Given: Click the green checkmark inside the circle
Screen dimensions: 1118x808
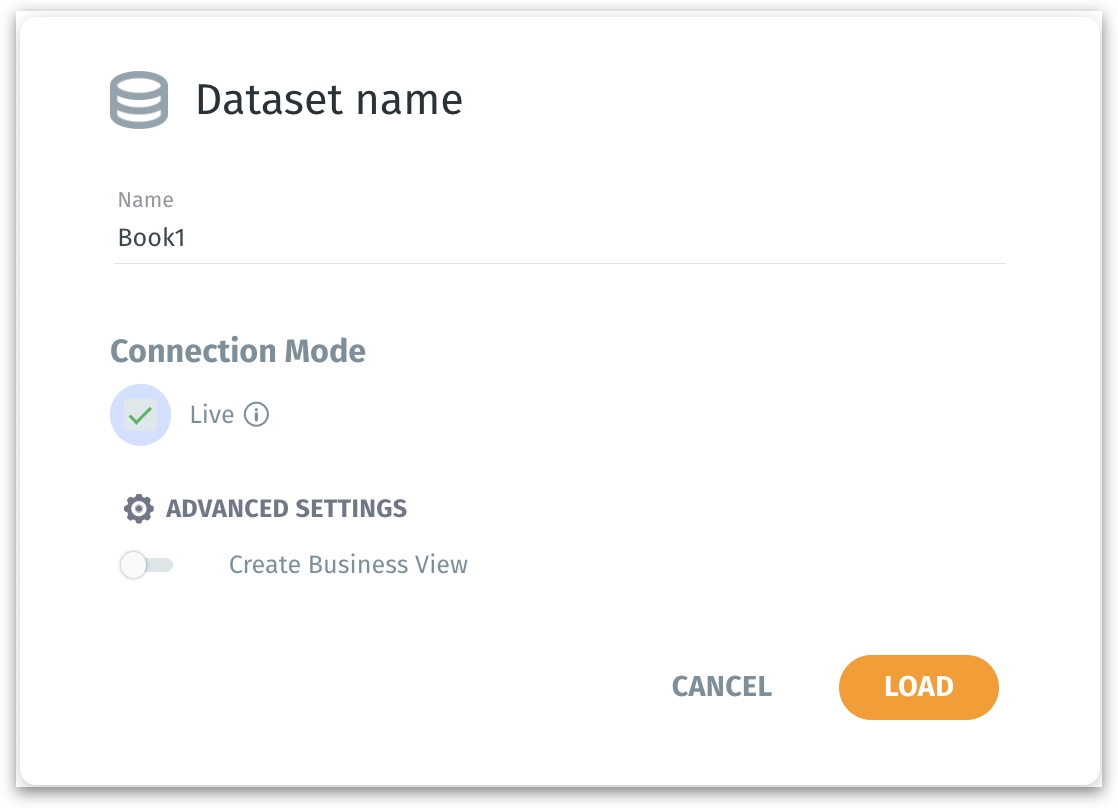Looking at the screenshot, I should click(140, 414).
